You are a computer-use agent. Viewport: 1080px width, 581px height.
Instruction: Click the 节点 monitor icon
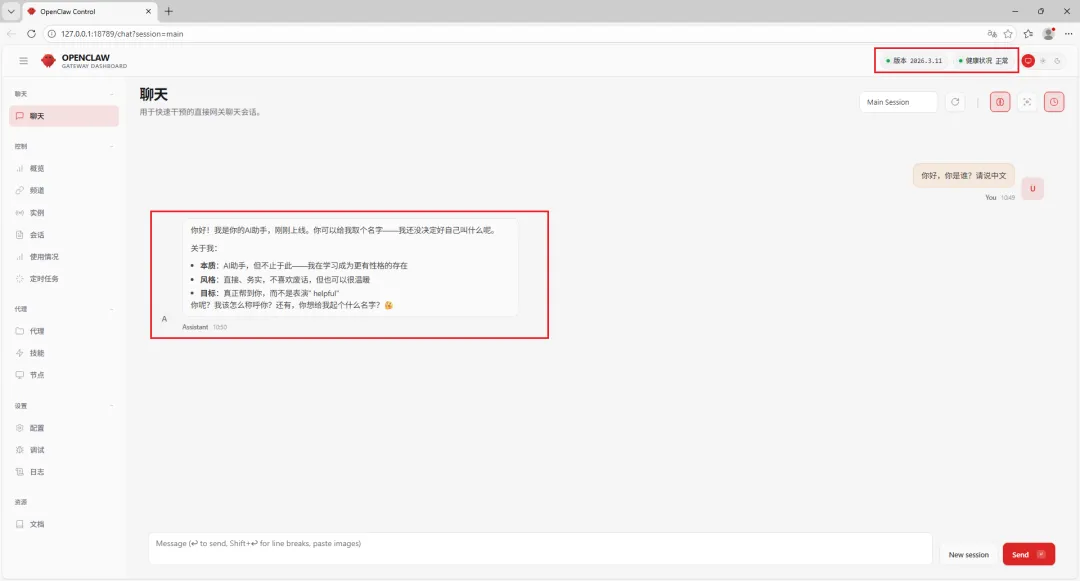click(x=19, y=375)
